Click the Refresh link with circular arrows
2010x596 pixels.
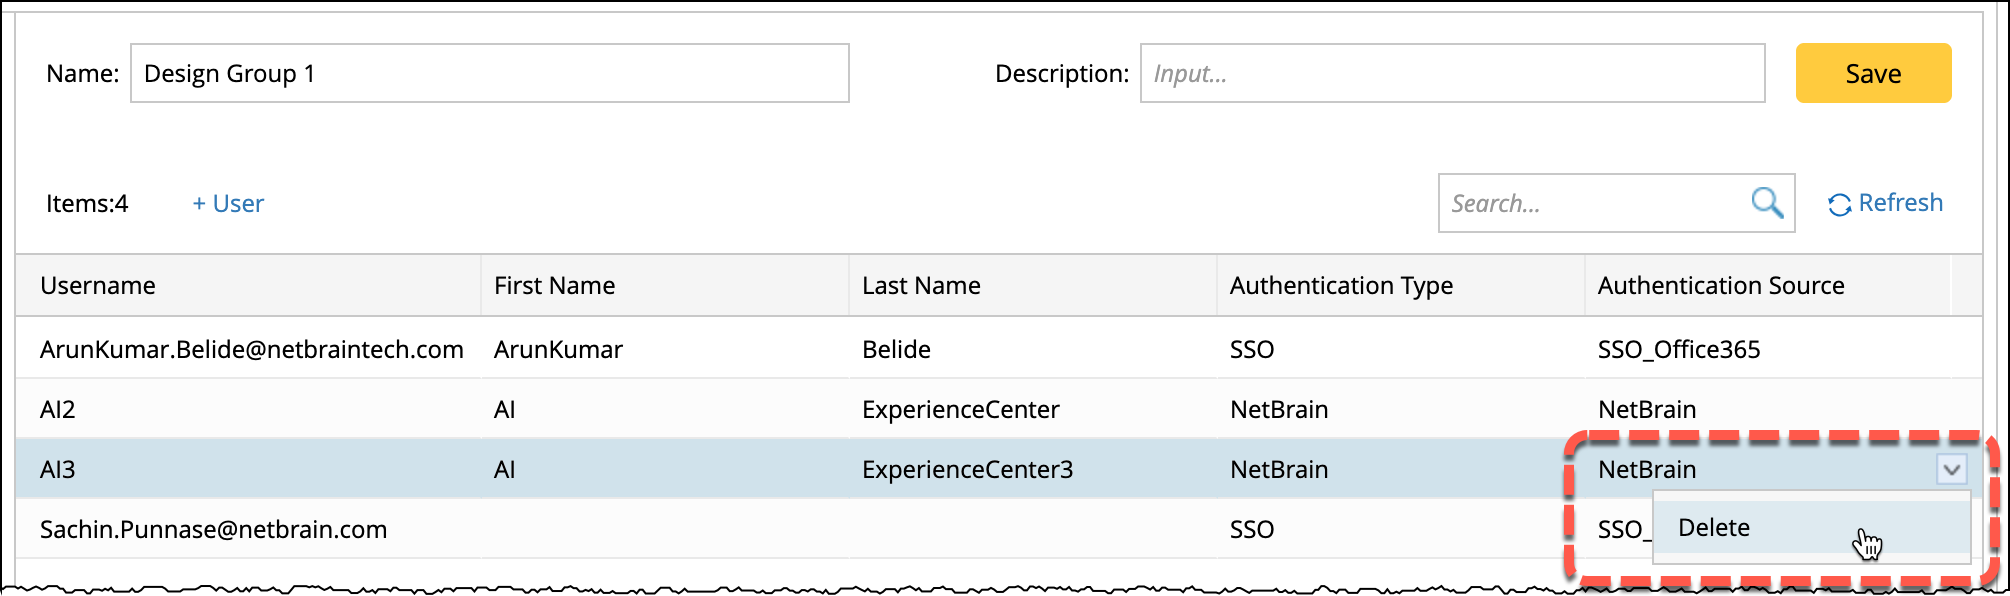pyautogui.click(x=1885, y=203)
